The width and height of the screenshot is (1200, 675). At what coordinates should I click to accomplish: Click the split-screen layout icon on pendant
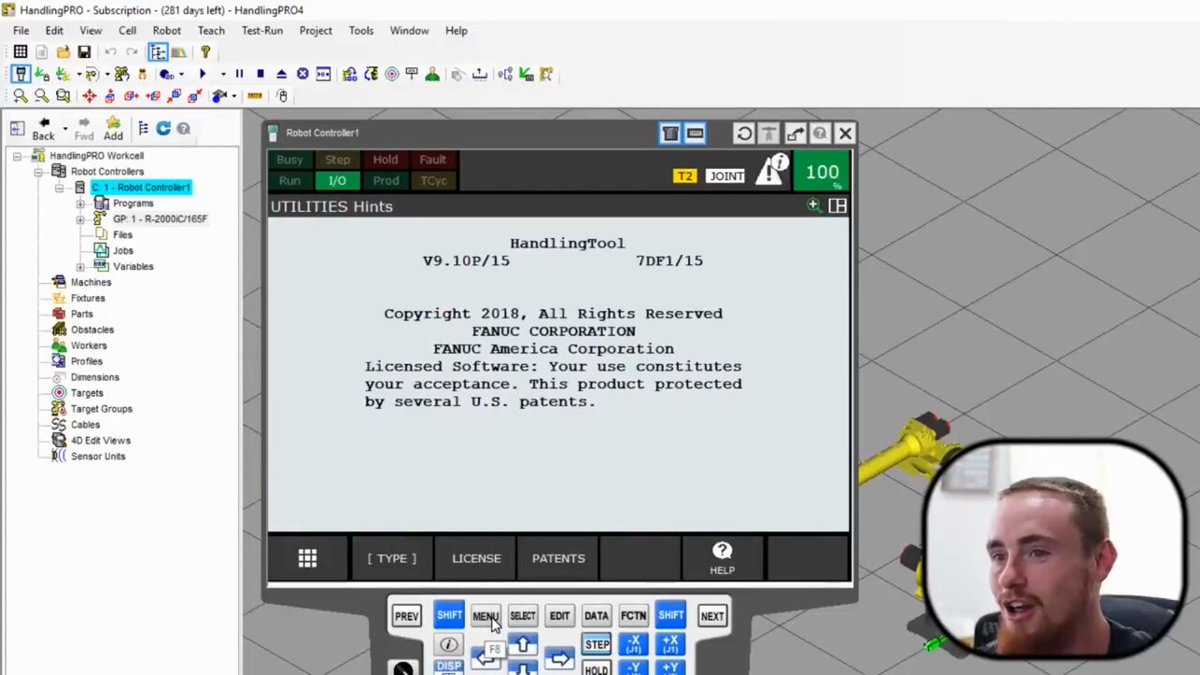(x=837, y=205)
